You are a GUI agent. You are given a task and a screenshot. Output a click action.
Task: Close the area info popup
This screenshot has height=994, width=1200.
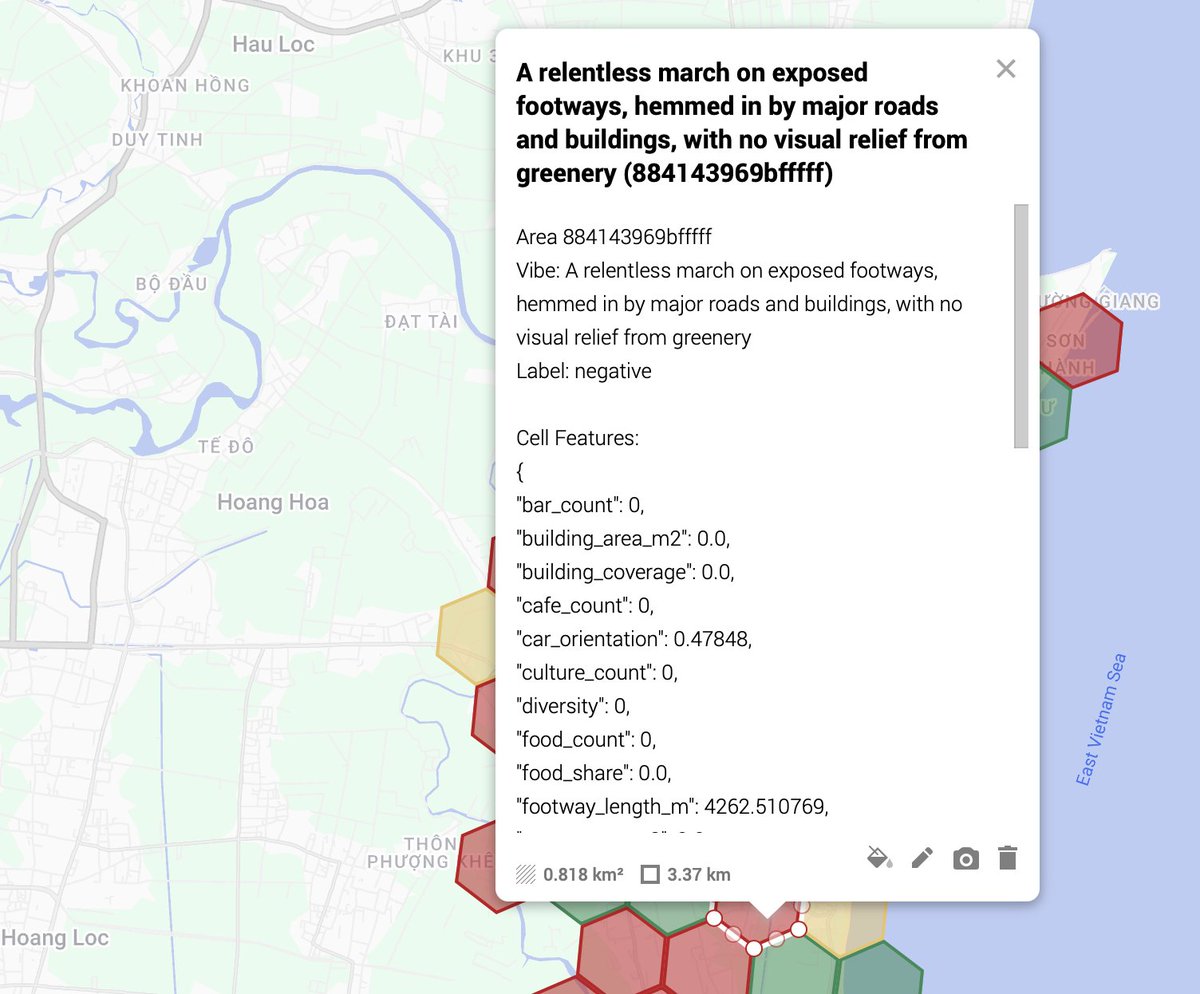tap(1006, 69)
